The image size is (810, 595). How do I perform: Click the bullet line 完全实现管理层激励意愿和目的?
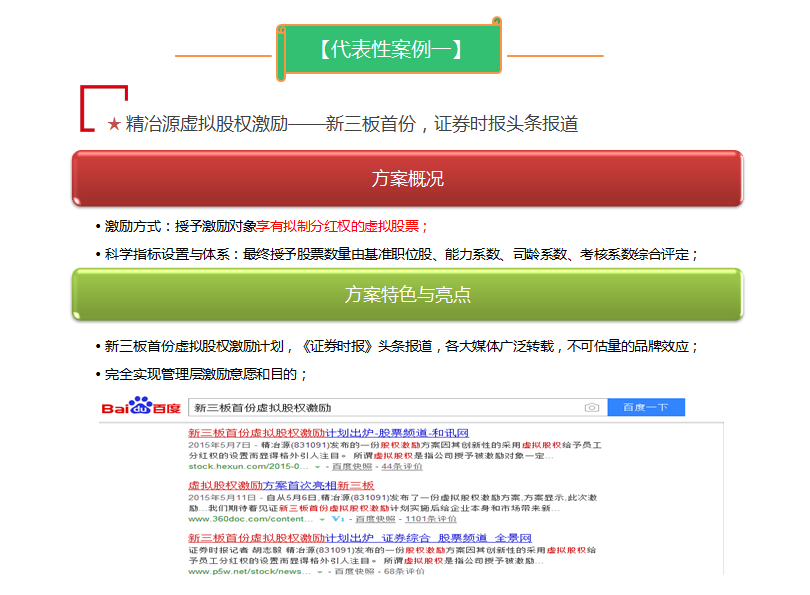pyautogui.click(x=201, y=374)
